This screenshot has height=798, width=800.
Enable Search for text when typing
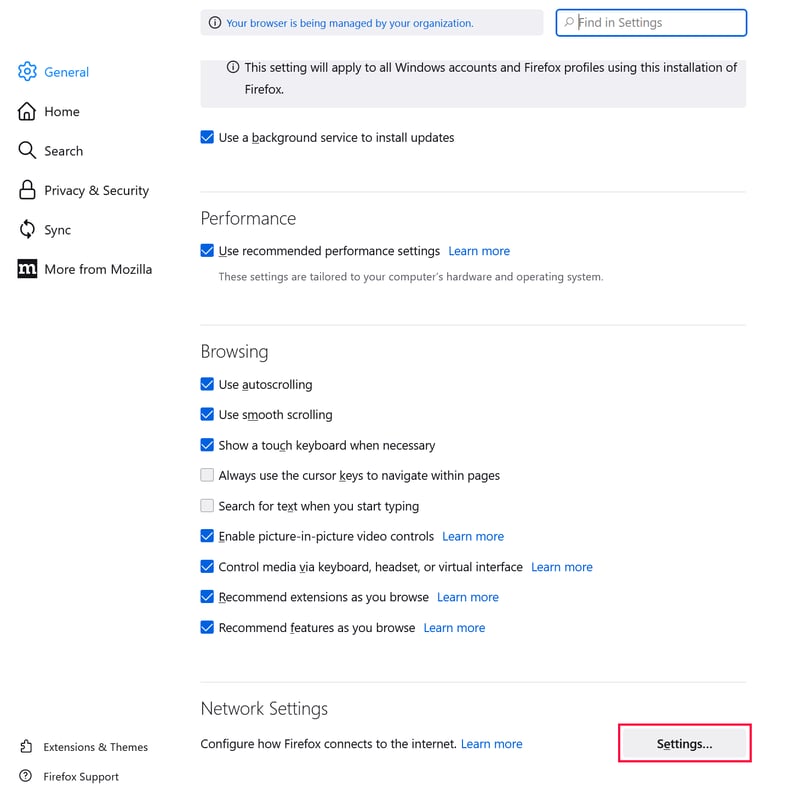point(207,506)
